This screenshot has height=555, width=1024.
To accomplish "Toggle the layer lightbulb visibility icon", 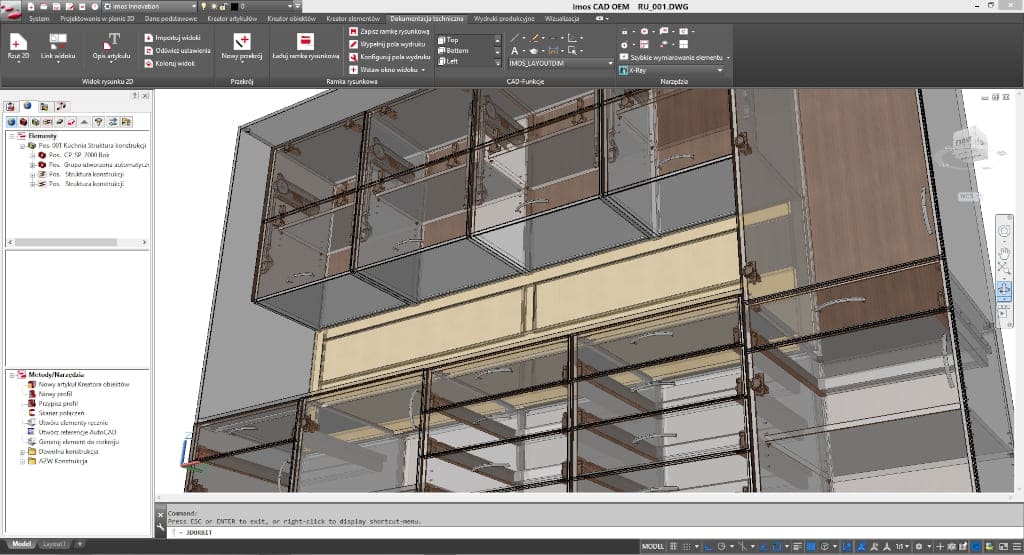I will (201, 6).
